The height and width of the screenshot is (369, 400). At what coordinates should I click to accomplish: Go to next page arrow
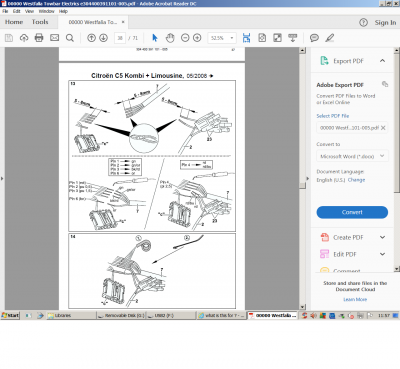pos(103,38)
